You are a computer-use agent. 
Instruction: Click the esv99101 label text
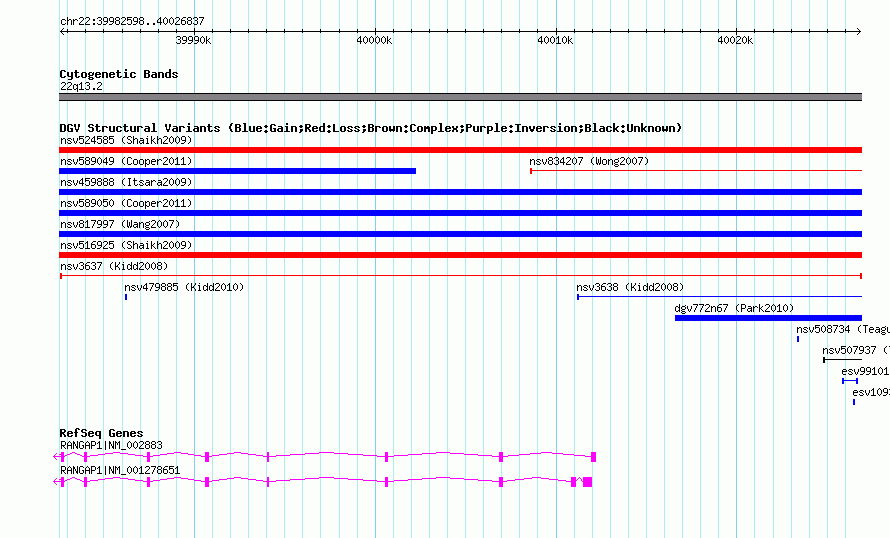(865, 371)
